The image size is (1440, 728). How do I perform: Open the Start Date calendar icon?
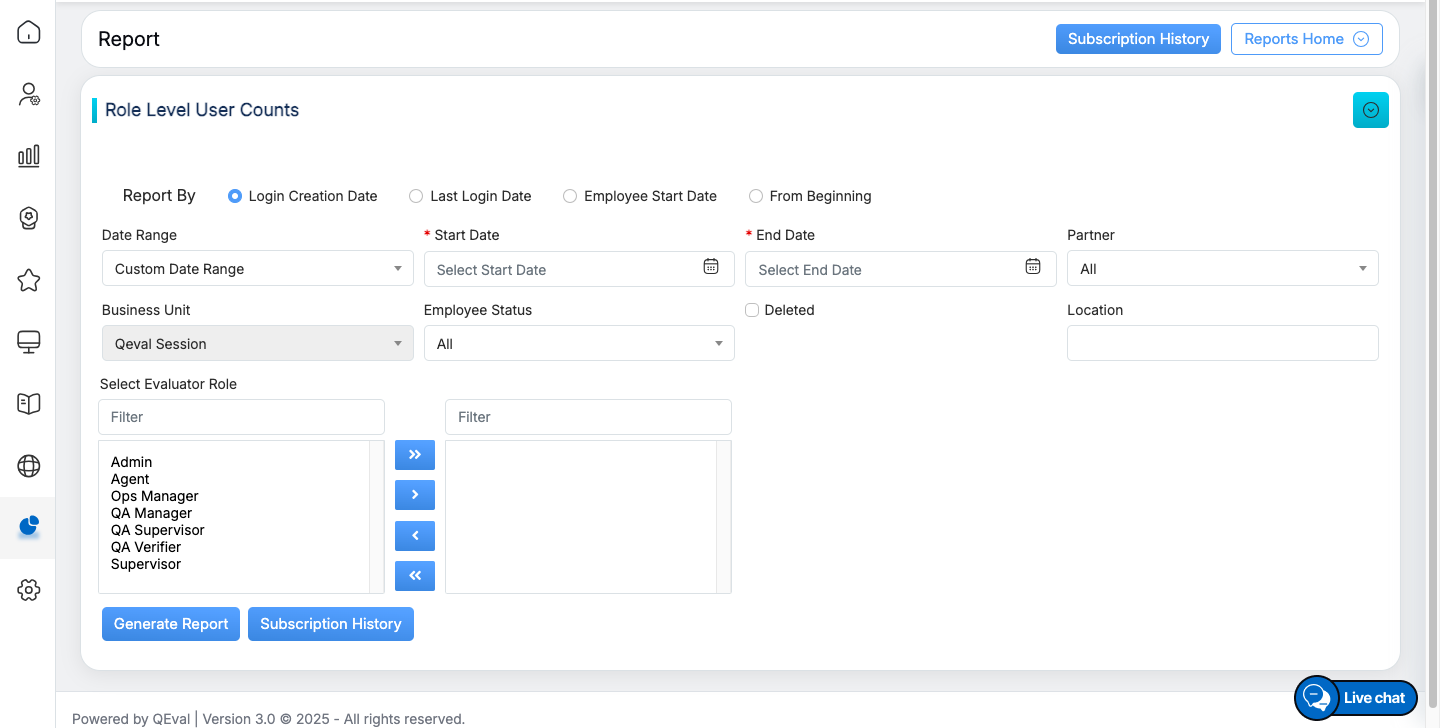point(711,267)
